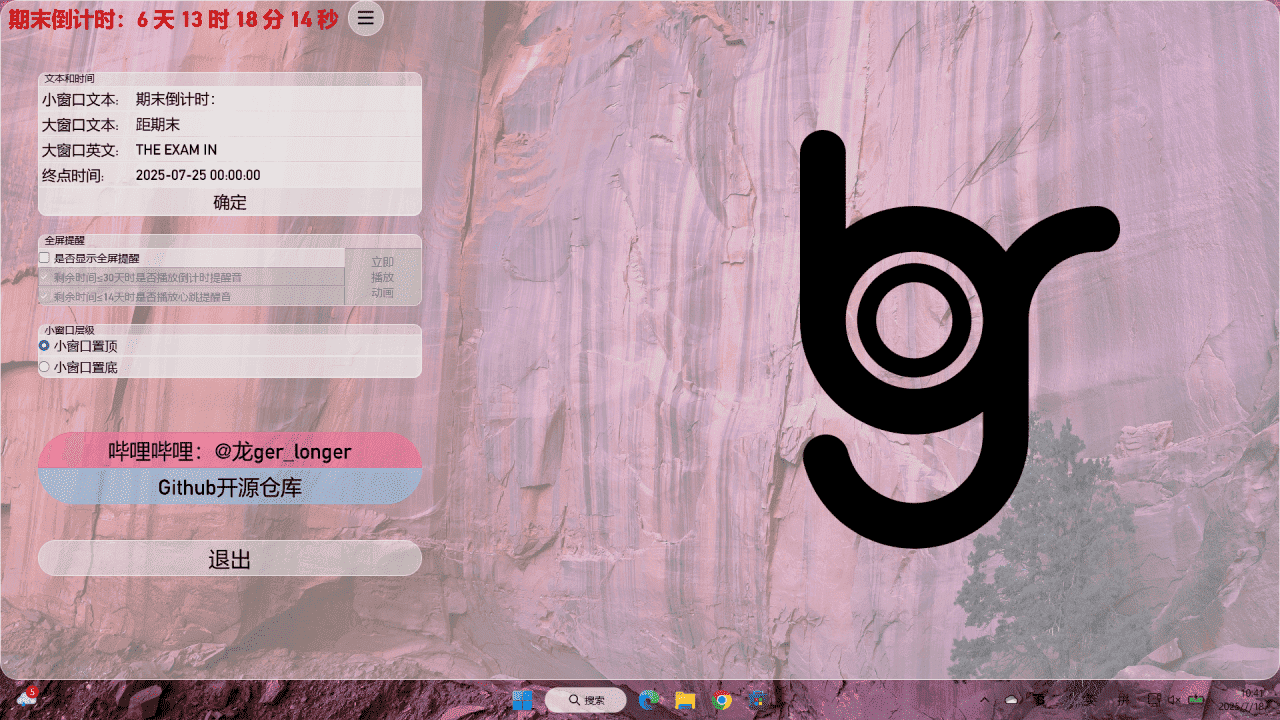Open the Windows Start menu
Screen dimensions: 1280x720
522,700
